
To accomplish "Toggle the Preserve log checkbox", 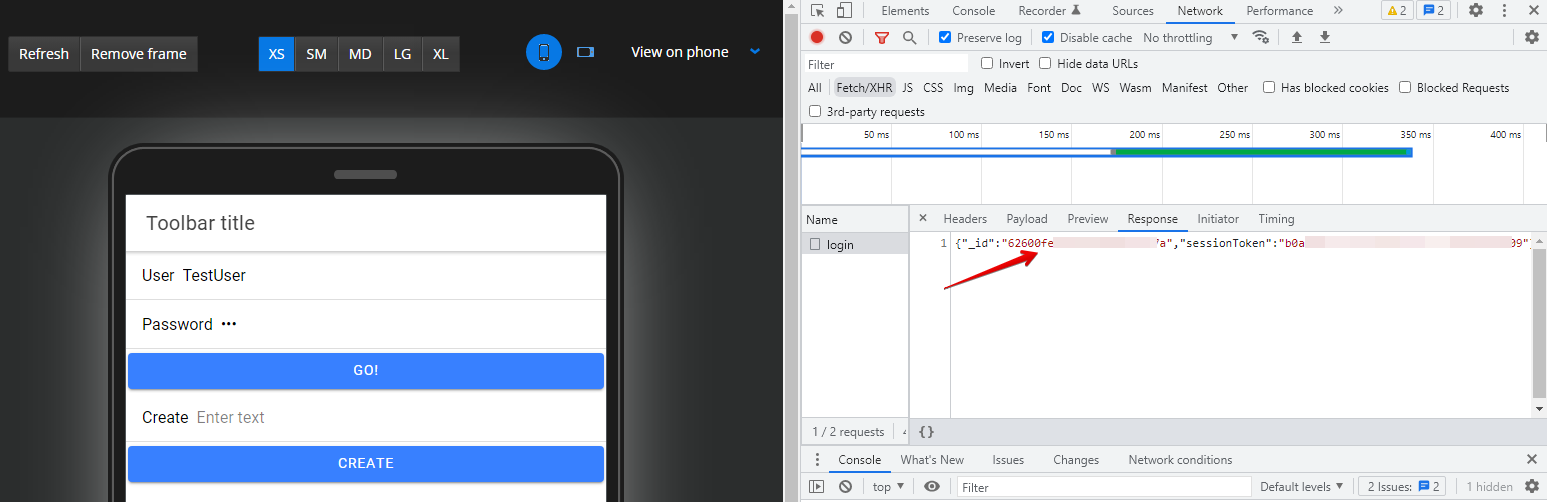I will click(x=945, y=37).
